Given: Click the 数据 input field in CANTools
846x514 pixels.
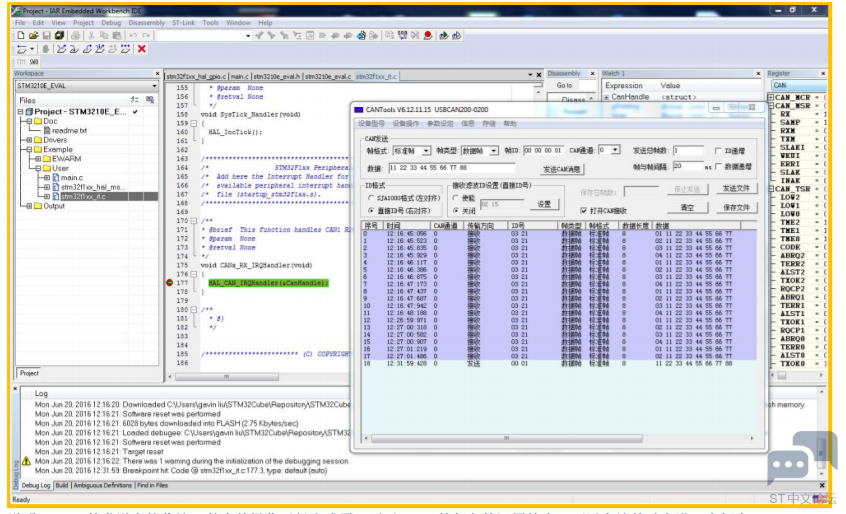Looking at the screenshot, I should (451, 168).
